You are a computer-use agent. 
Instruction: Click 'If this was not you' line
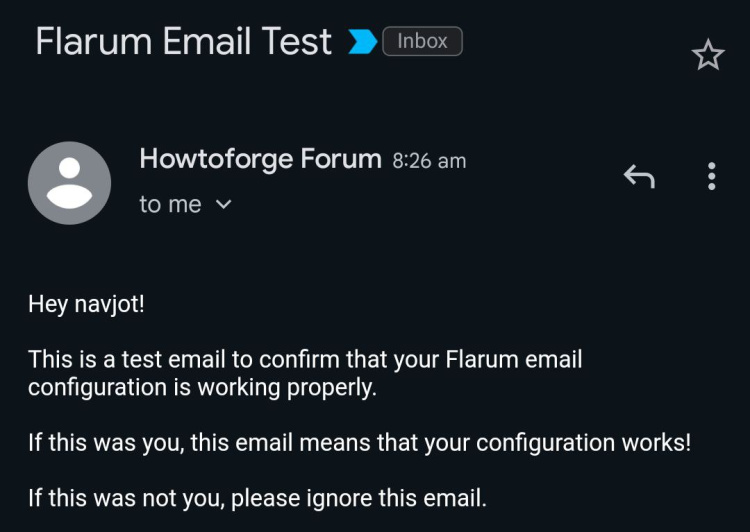257,497
